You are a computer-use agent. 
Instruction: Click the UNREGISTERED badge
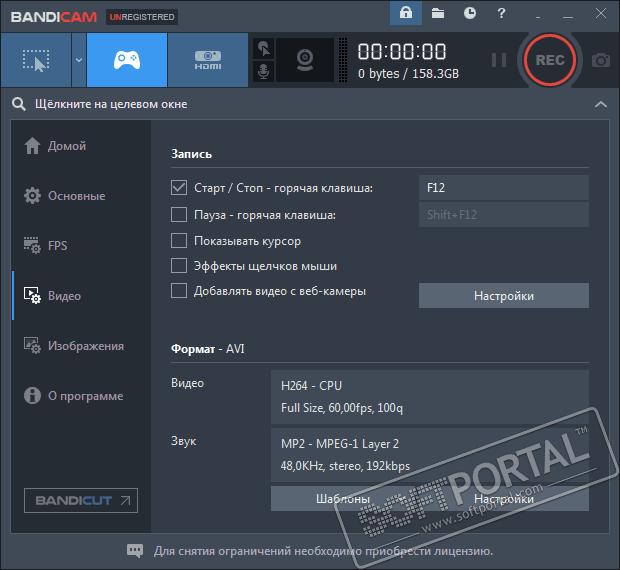click(x=142, y=17)
